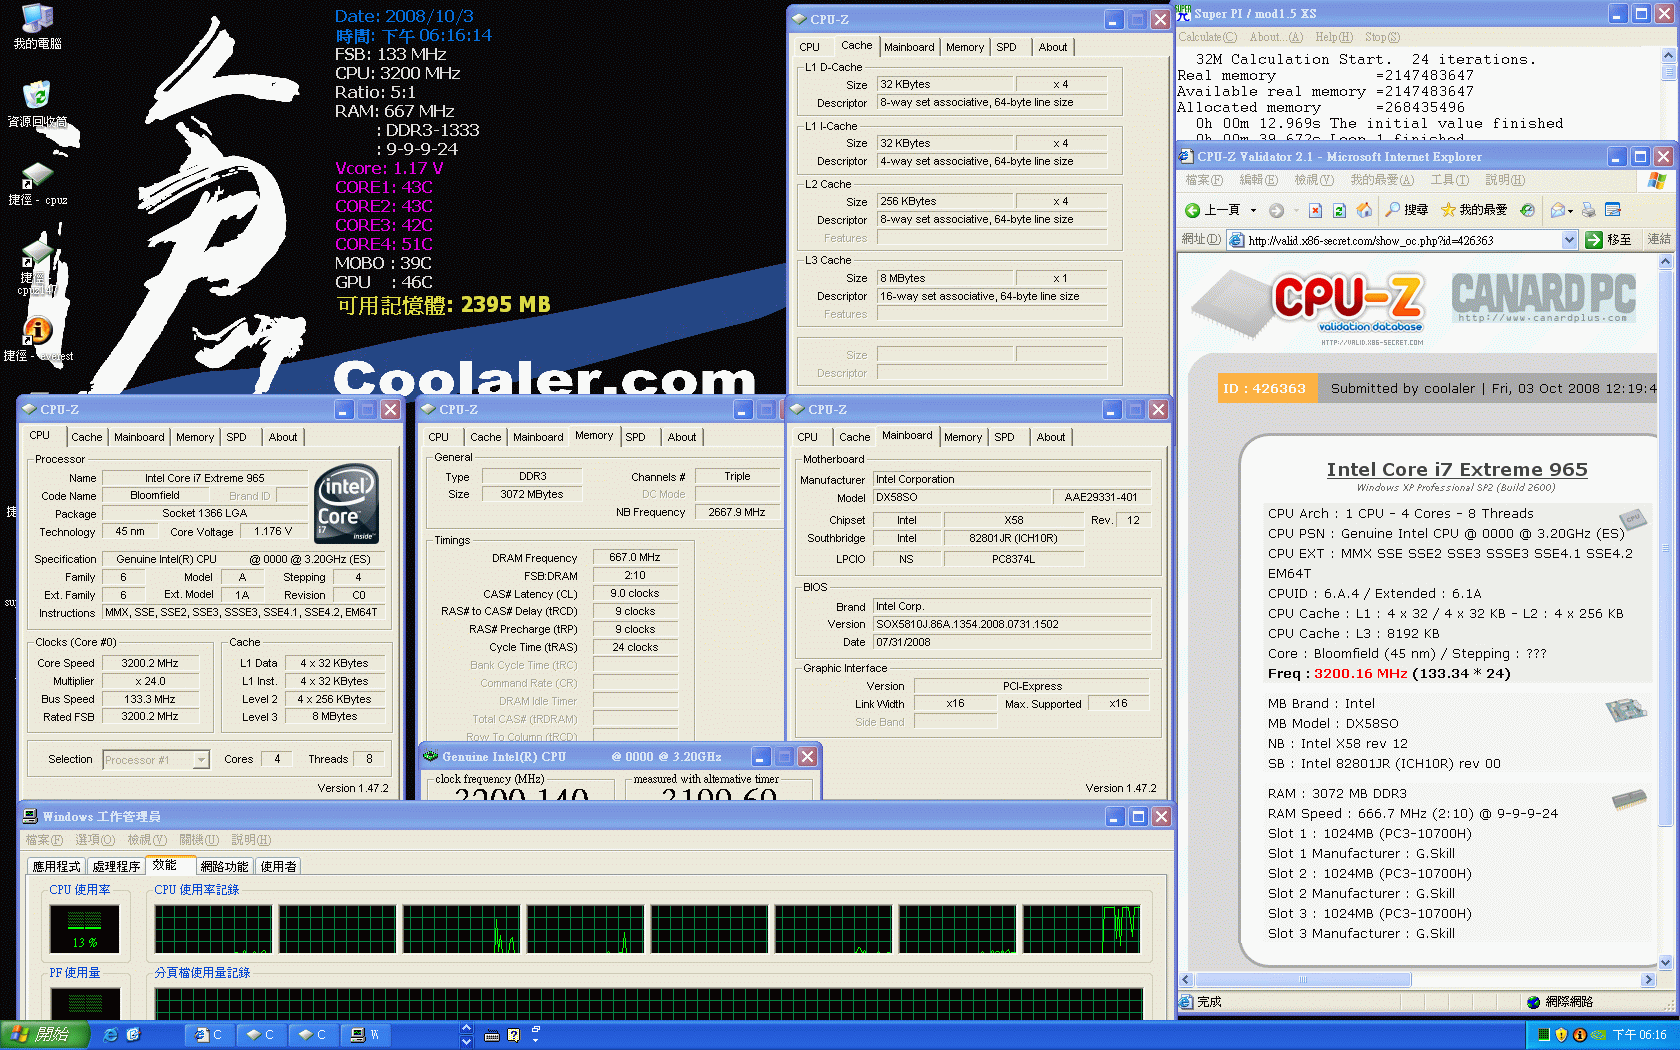Open the Recycle Bin desktop icon
This screenshot has height=1050, width=1680.
[37, 104]
